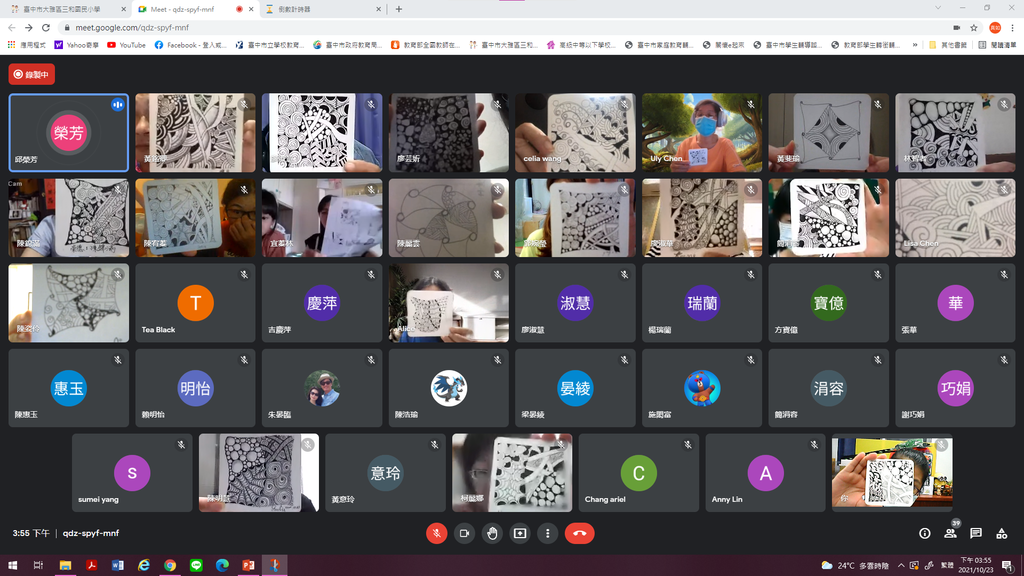
Task: Select the Tea Black participant tile
Action: coord(195,302)
